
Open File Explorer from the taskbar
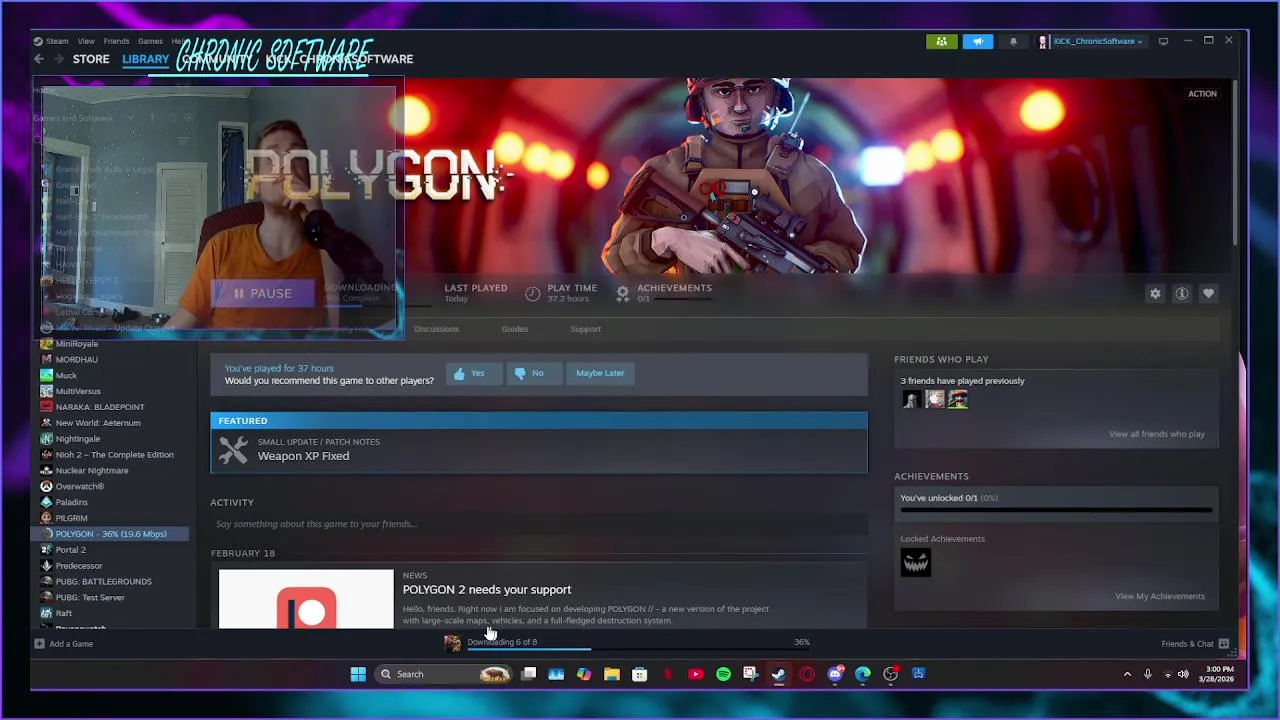pyautogui.click(x=611, y=674)
